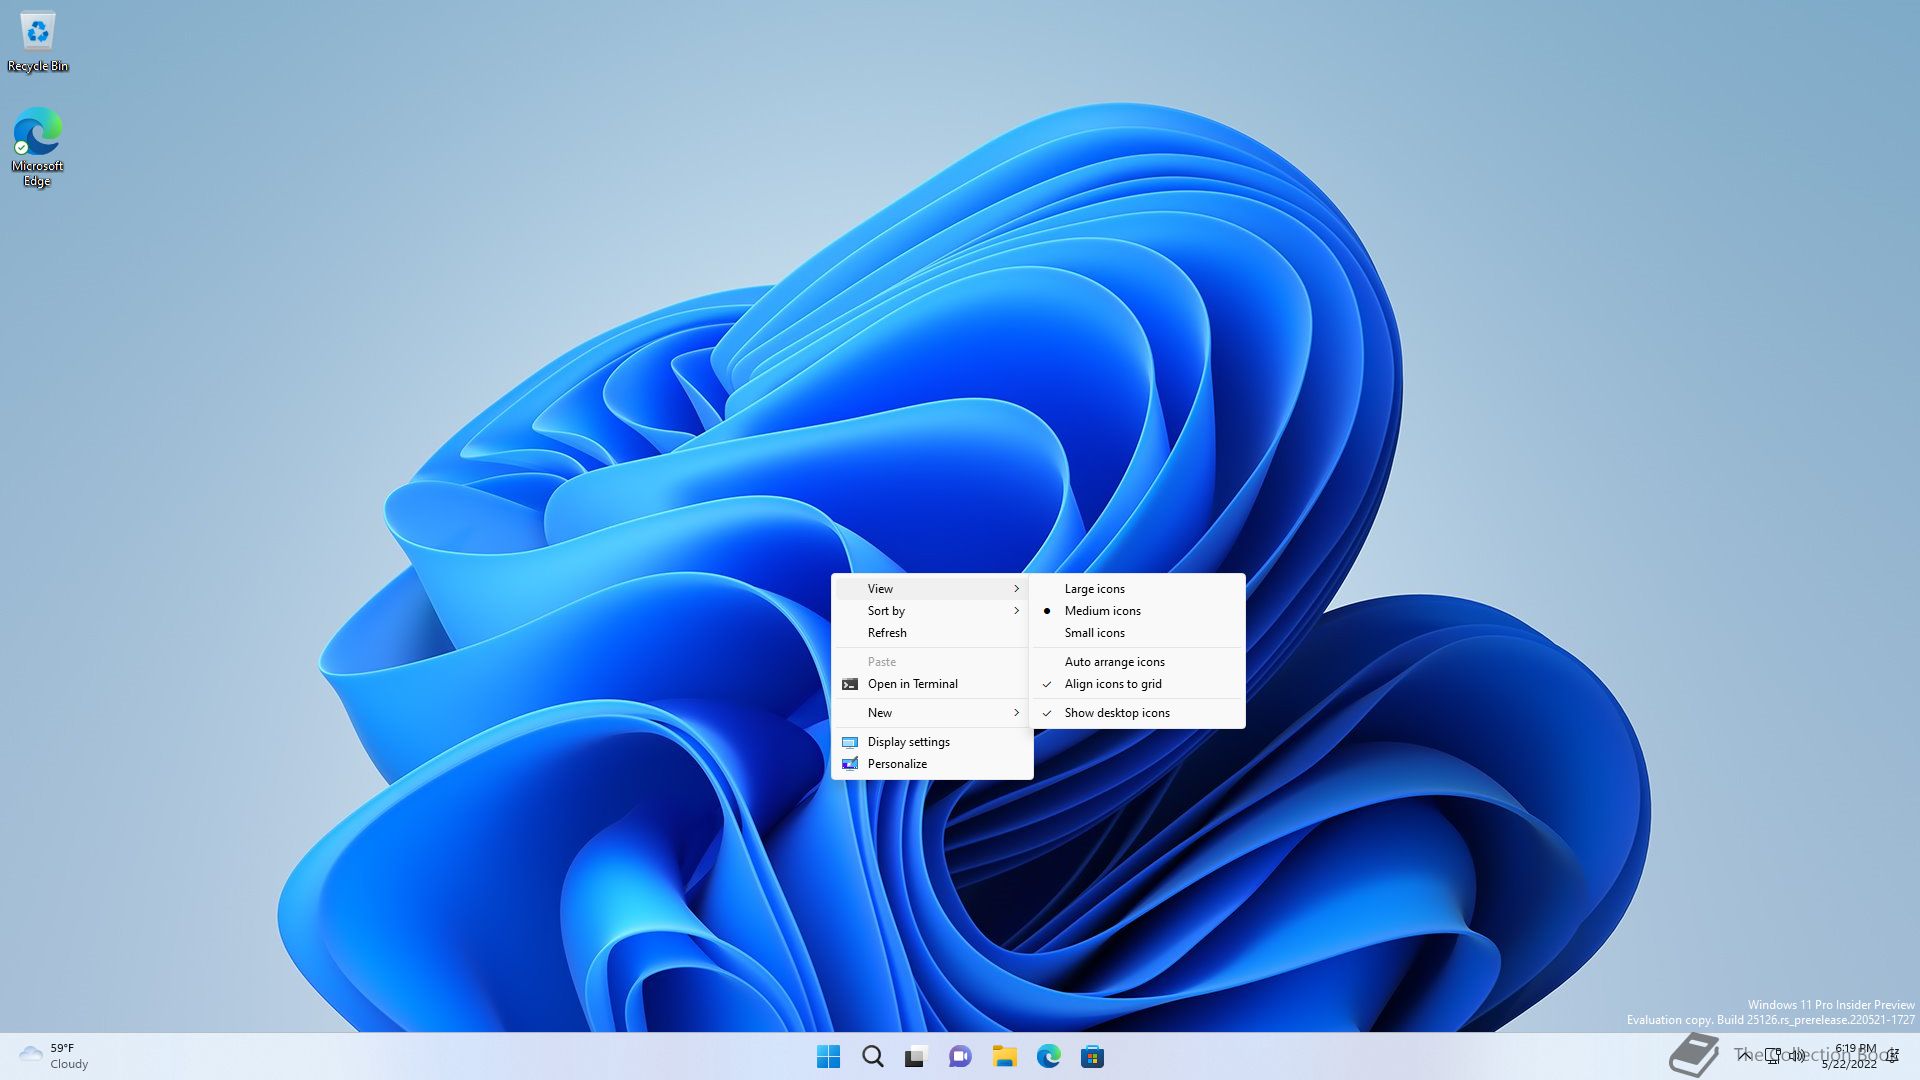1920x1080 pixels.
Task: Show hidden icons tray chevron
Action: click(1745, 1056)
